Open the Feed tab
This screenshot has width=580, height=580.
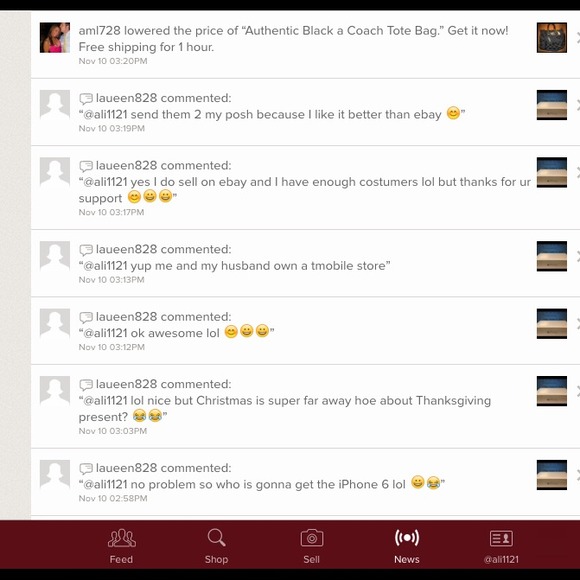pos(121,546)
